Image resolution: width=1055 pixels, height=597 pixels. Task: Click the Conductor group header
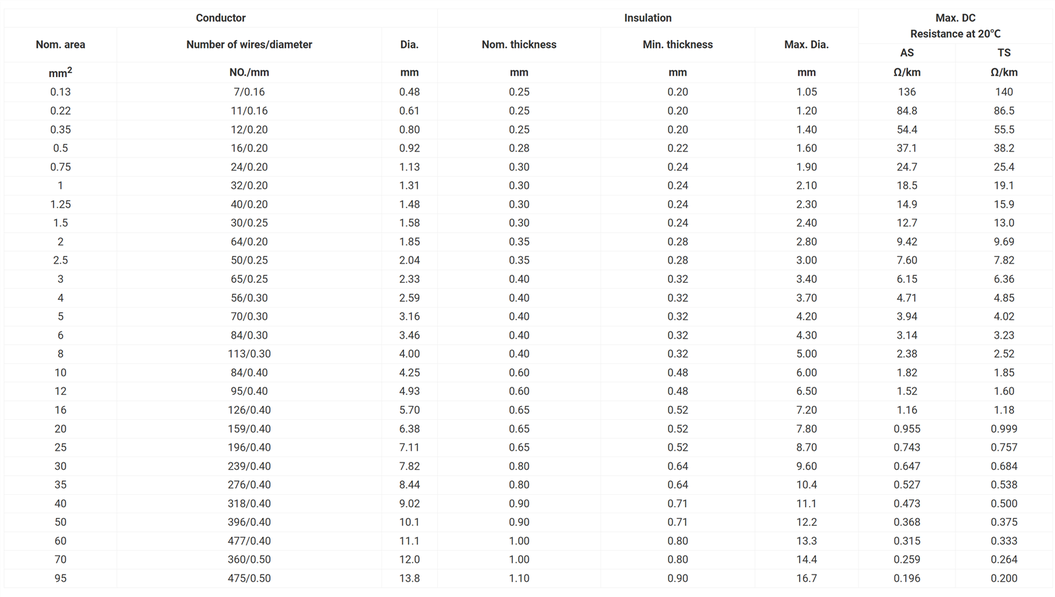220,18
